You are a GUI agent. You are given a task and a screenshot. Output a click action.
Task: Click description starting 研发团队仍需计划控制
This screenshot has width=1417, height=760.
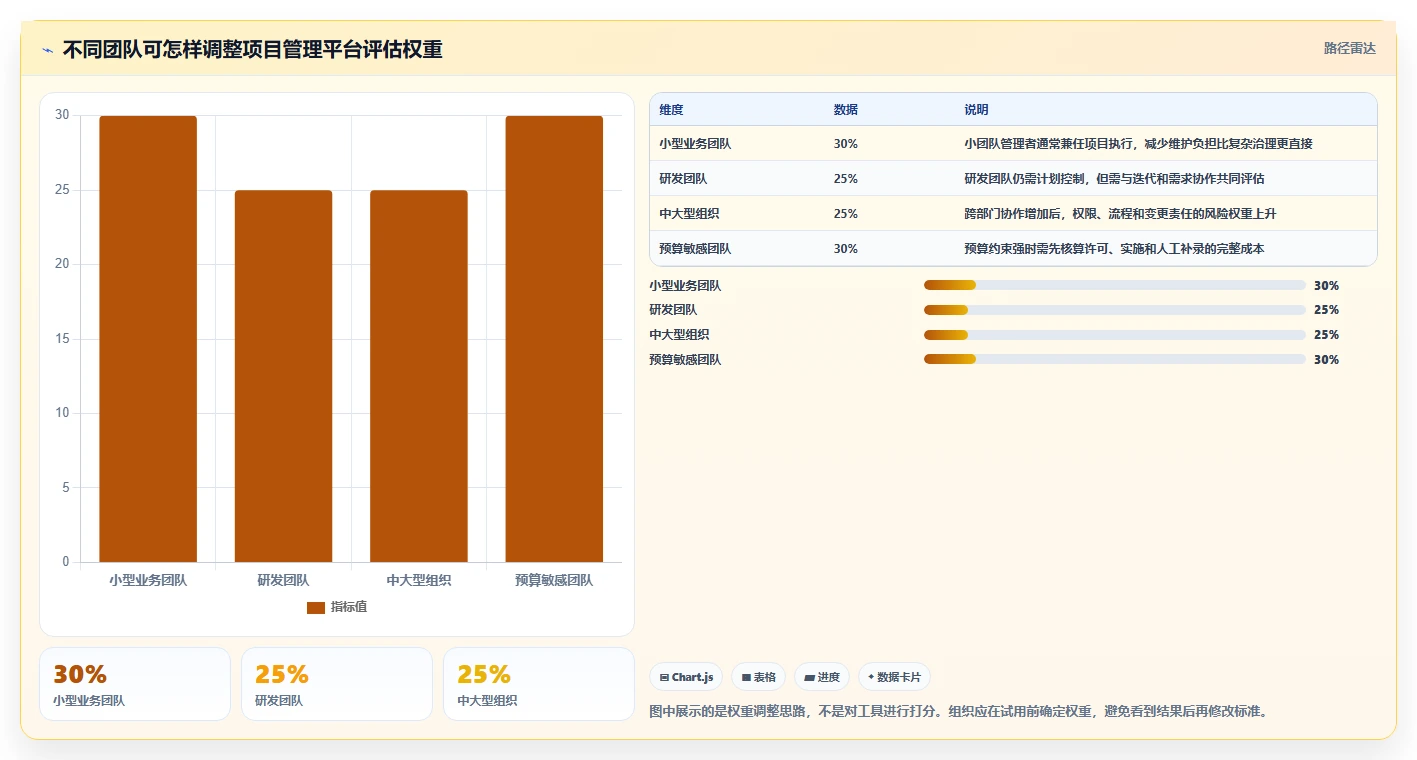tap(1116, 178)
